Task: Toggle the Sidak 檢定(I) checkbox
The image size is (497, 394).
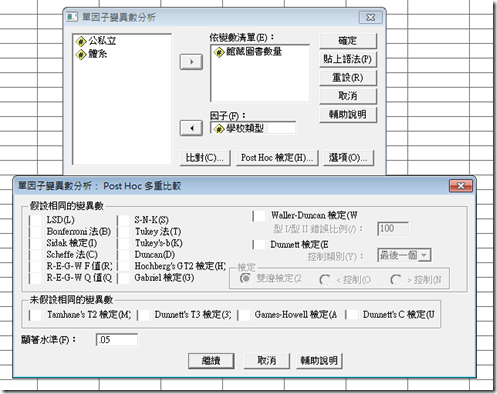Action: tap(36, 243)
